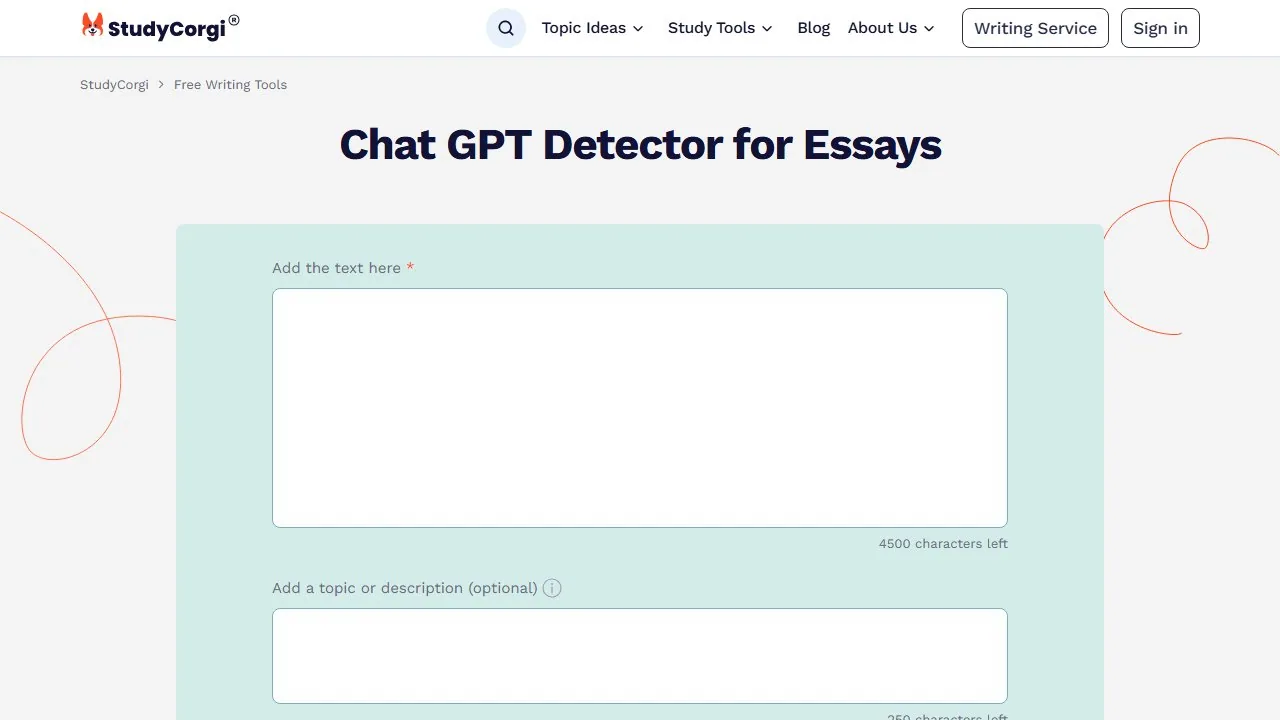Click the '4500 characters left' counter

click(x=943, y=544)
